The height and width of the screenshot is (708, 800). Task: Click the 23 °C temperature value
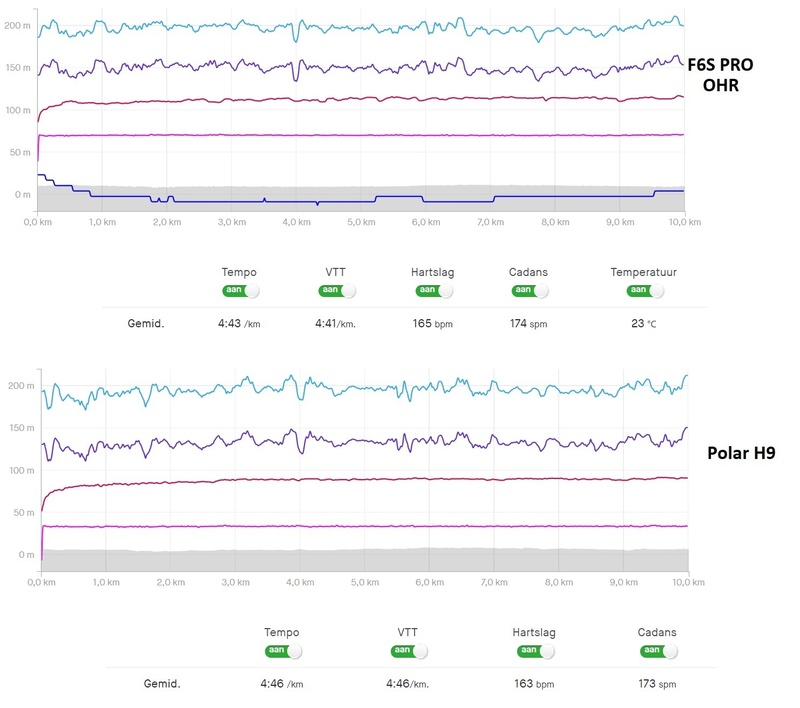(644, 323)
